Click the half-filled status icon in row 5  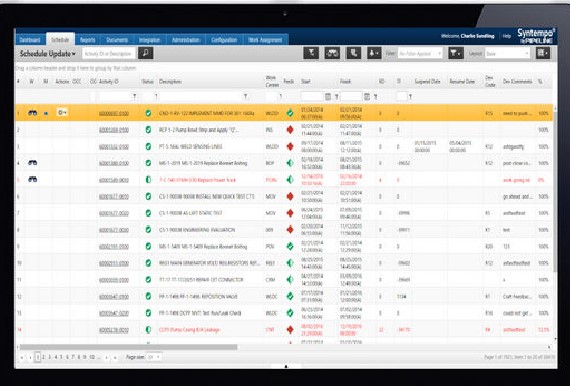(148, 180)
